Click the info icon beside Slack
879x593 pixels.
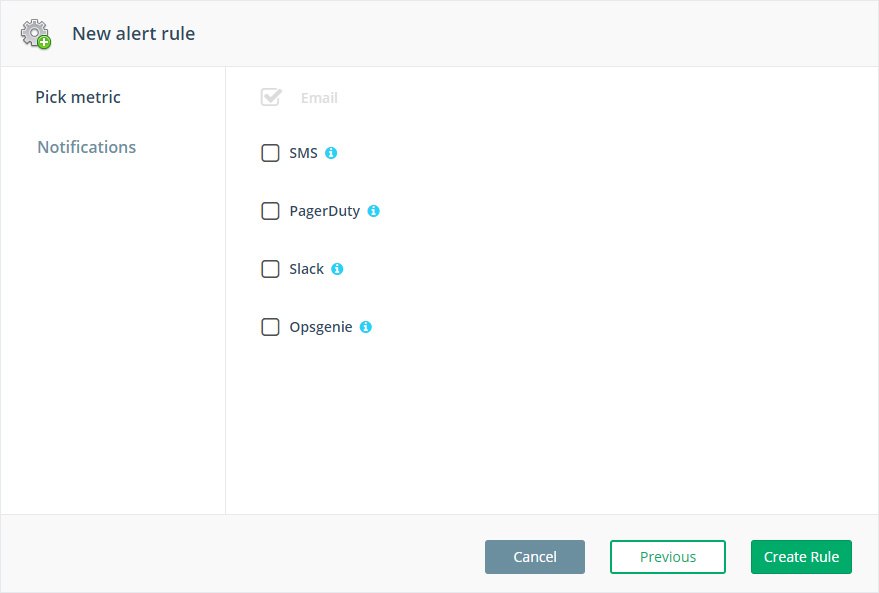pyautogui.click(x=337, y=269)
